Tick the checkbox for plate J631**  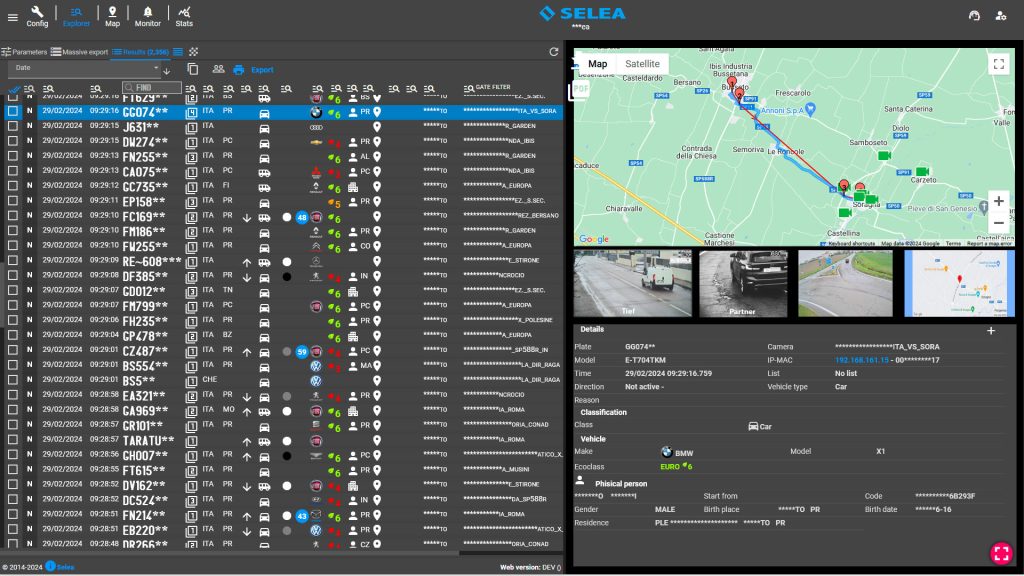point(12,126)
